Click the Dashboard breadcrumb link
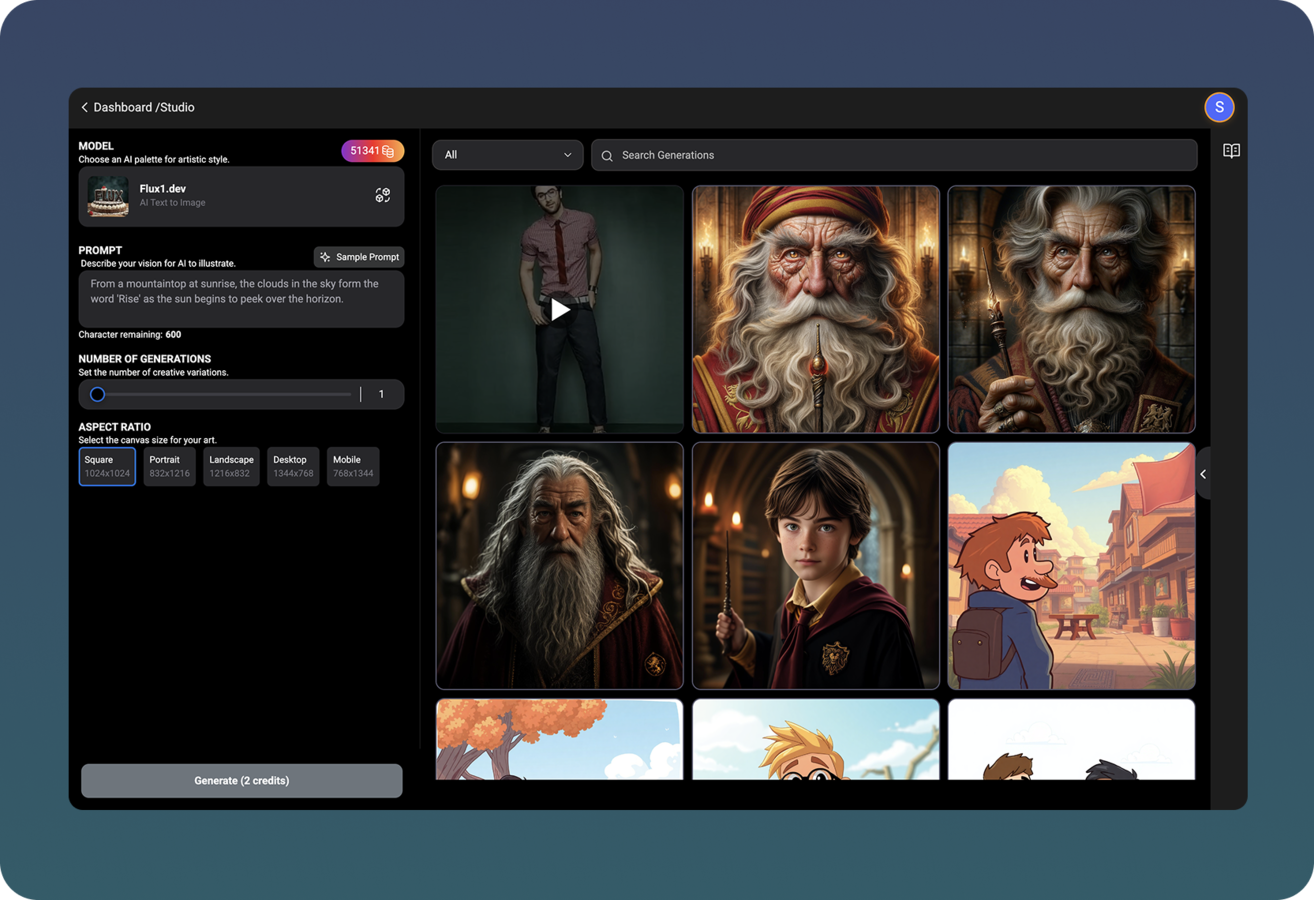 click(122, 107)
